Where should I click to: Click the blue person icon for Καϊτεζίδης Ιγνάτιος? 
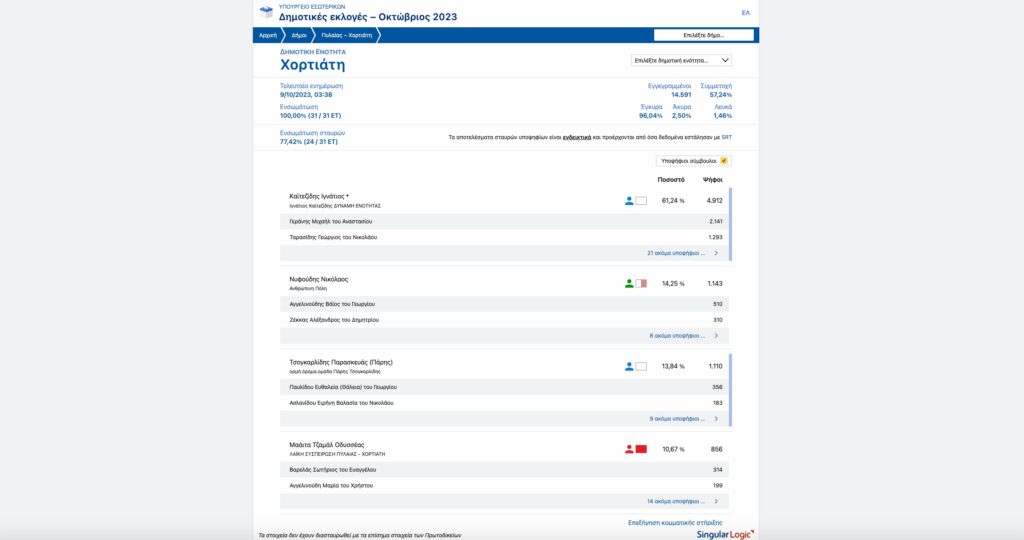tap(629, 201)
